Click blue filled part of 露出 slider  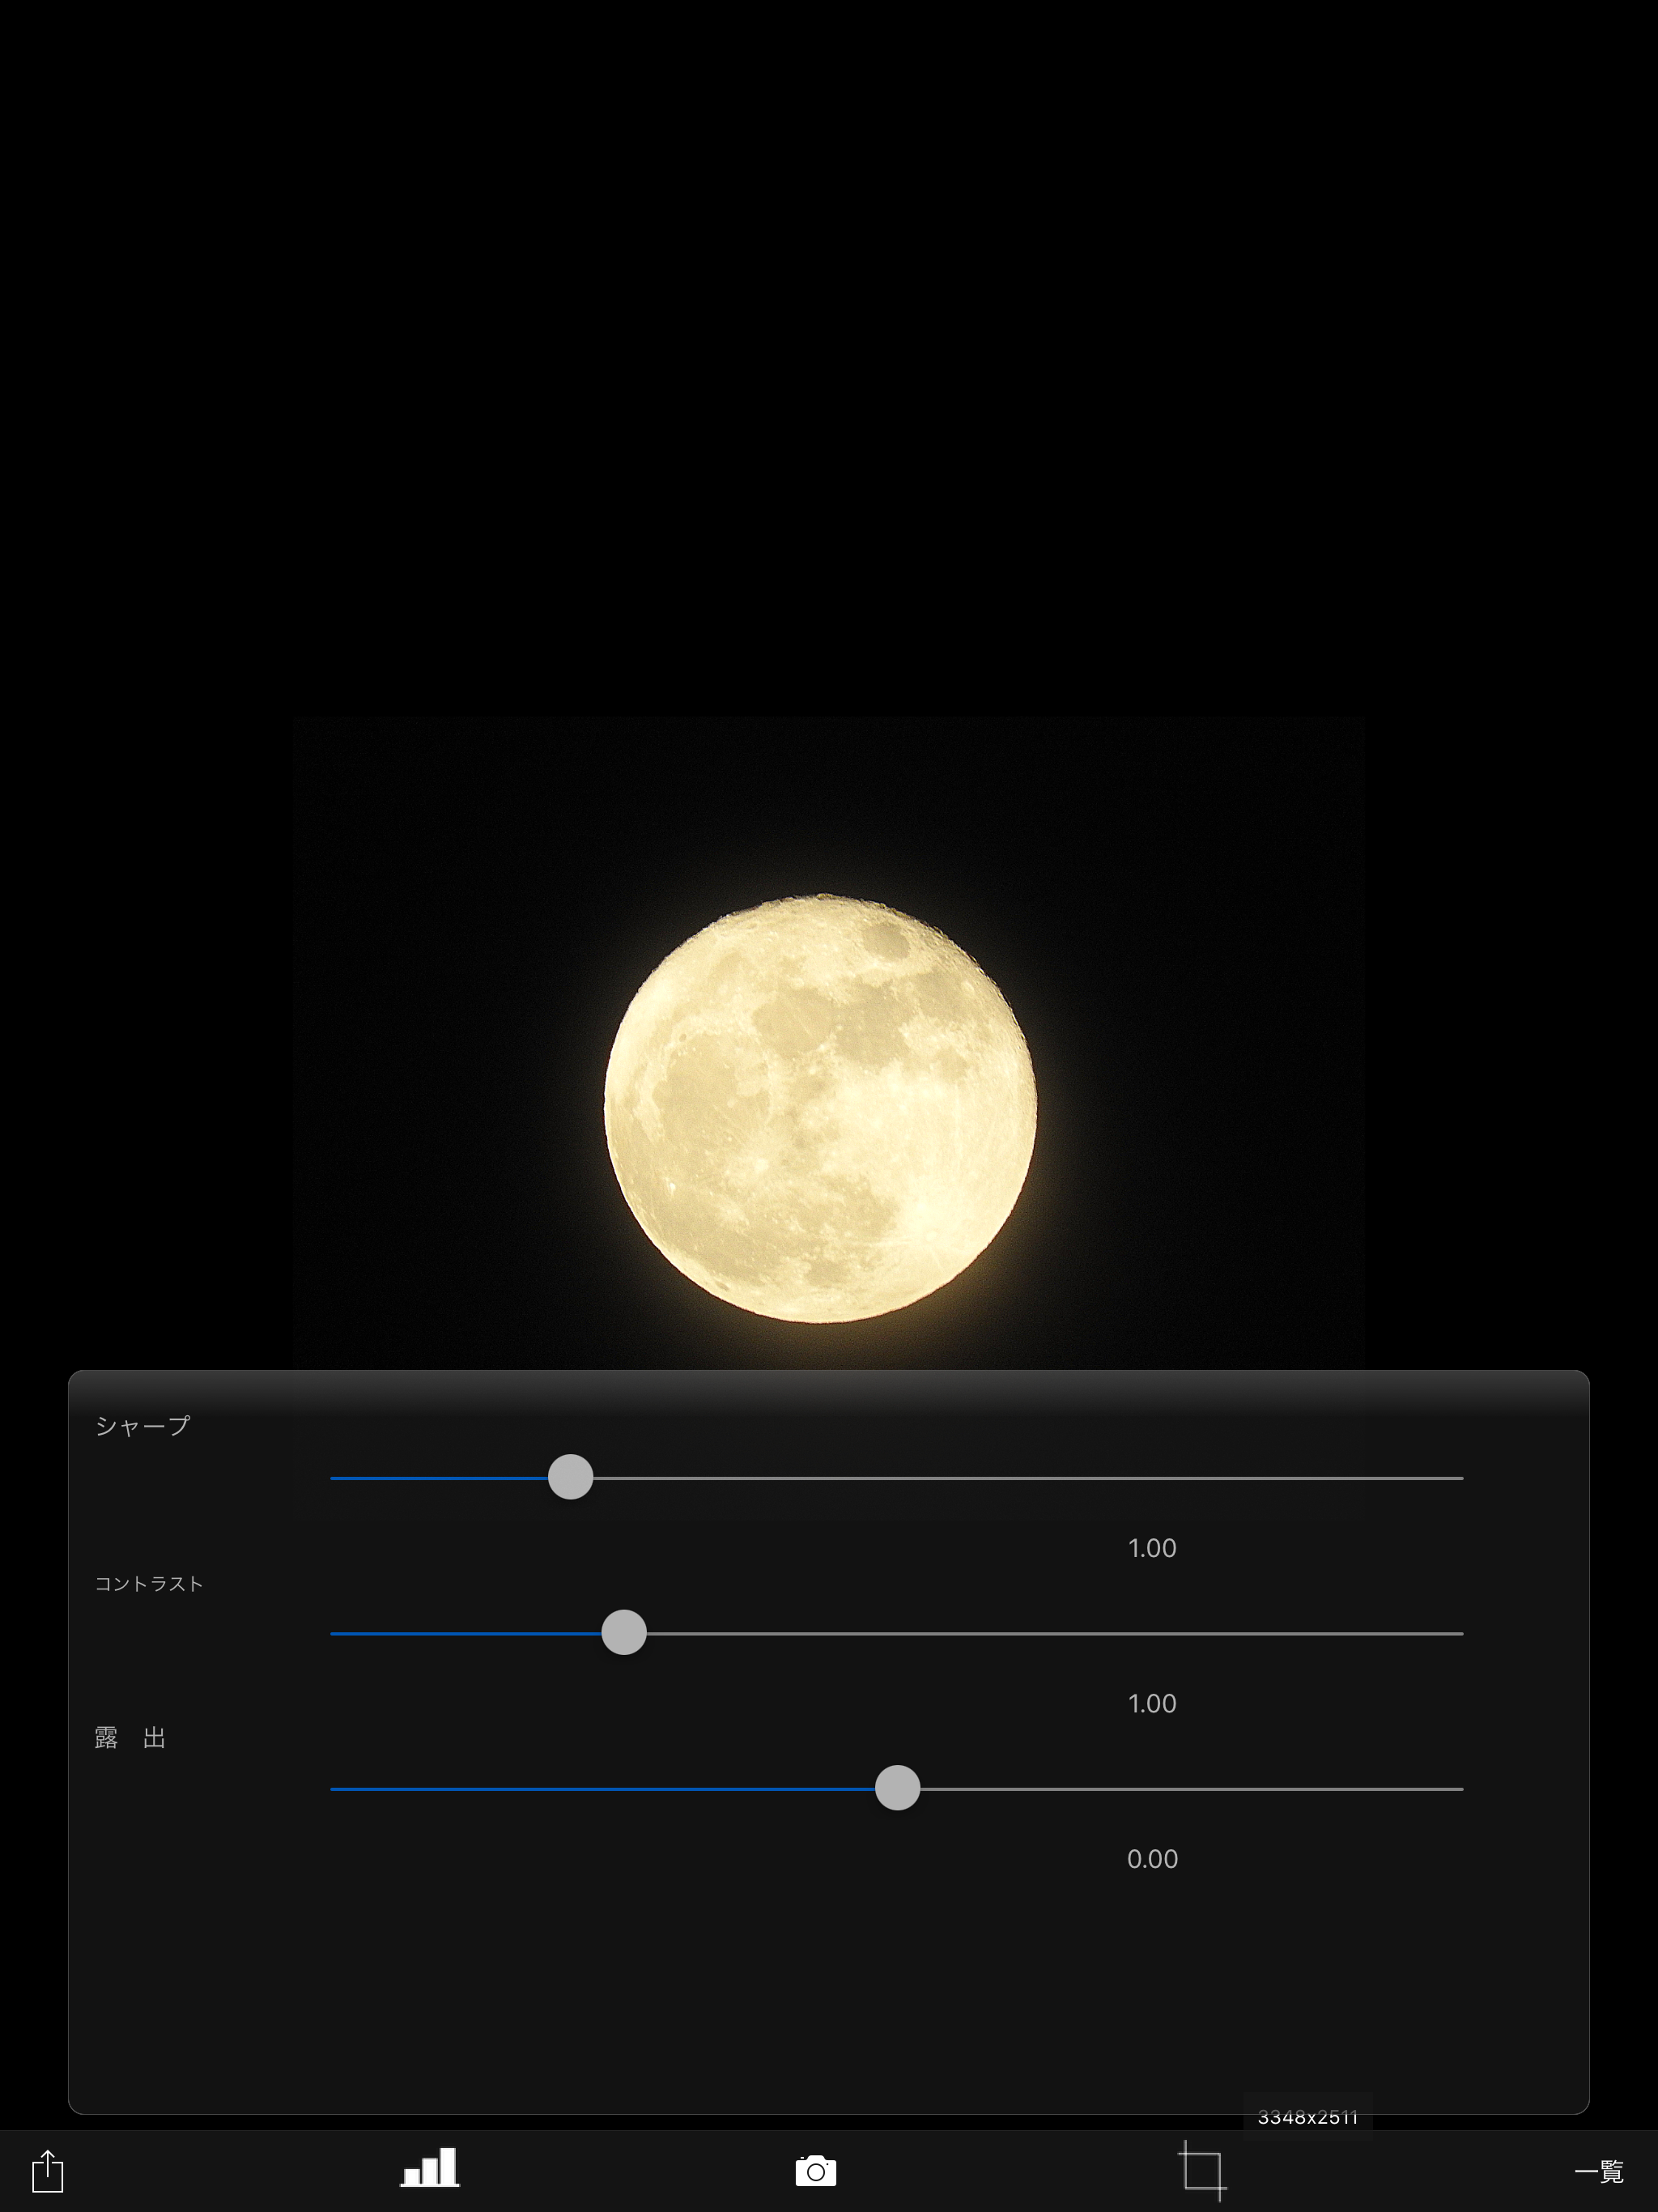click(600, 1788)
